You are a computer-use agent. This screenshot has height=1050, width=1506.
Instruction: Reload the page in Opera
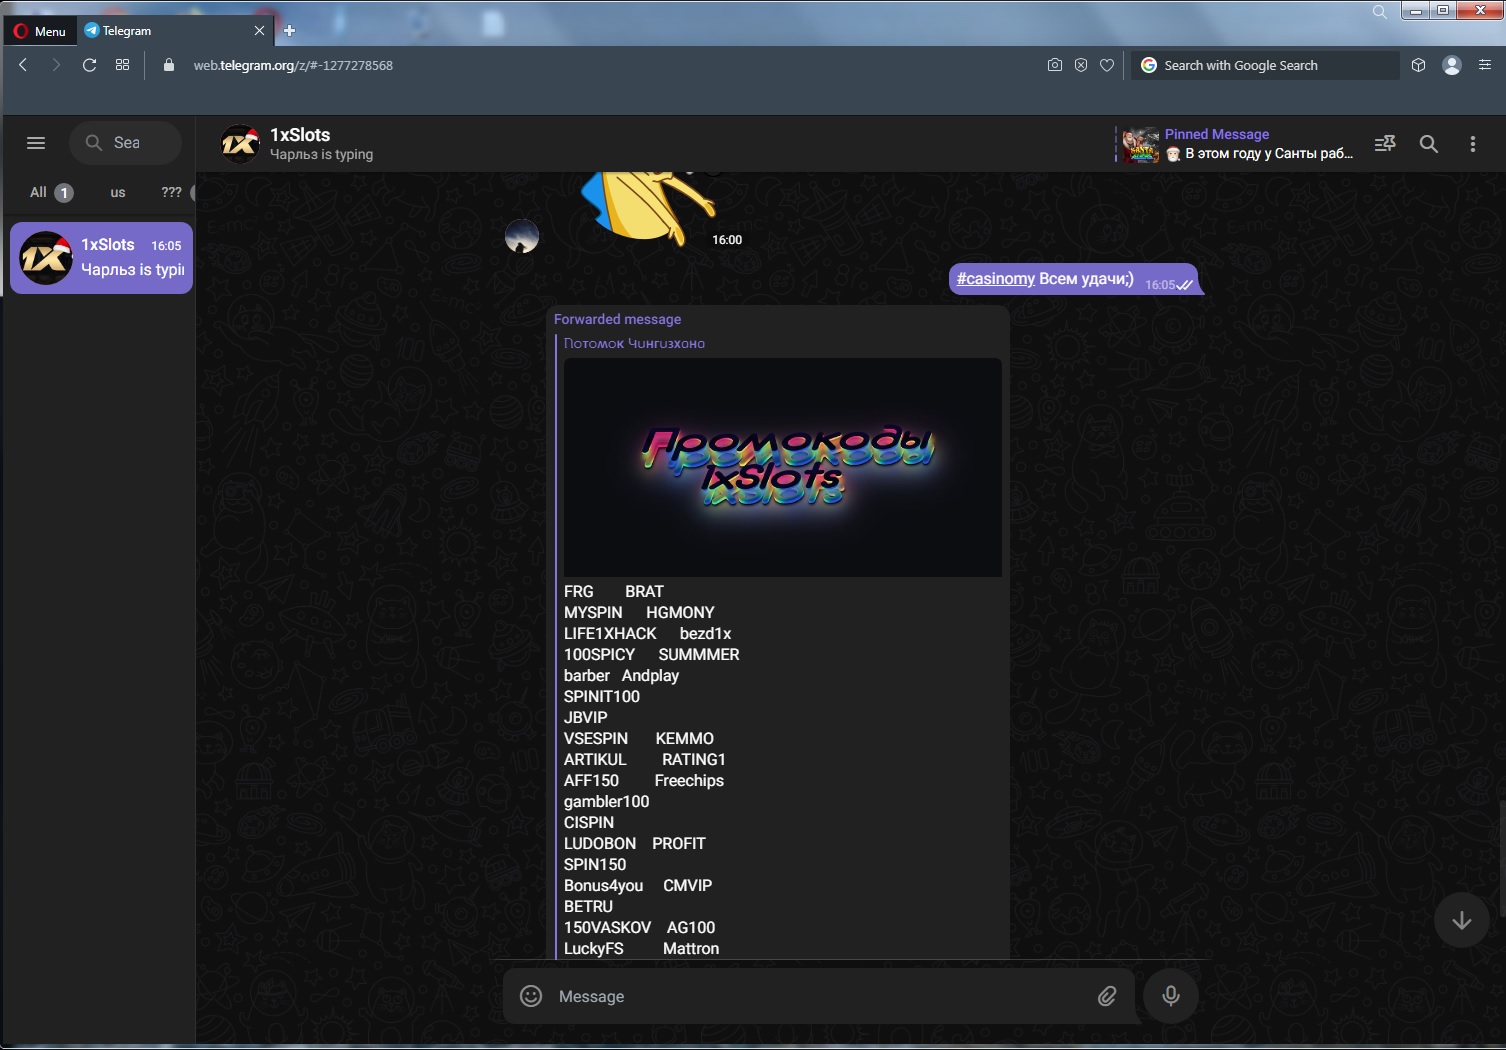[x=89, y=65]
